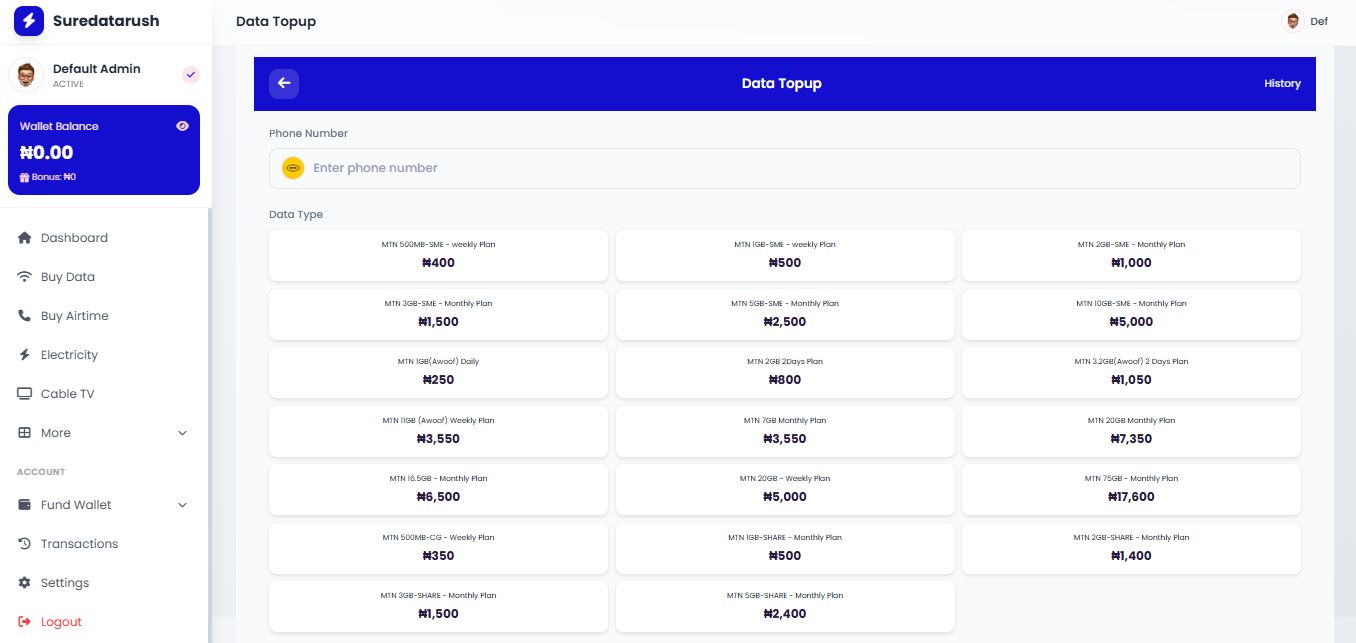
Task: Select MTN 10GB-SME Monthly Plan ₦5,000
Action: click(1131, 314)
